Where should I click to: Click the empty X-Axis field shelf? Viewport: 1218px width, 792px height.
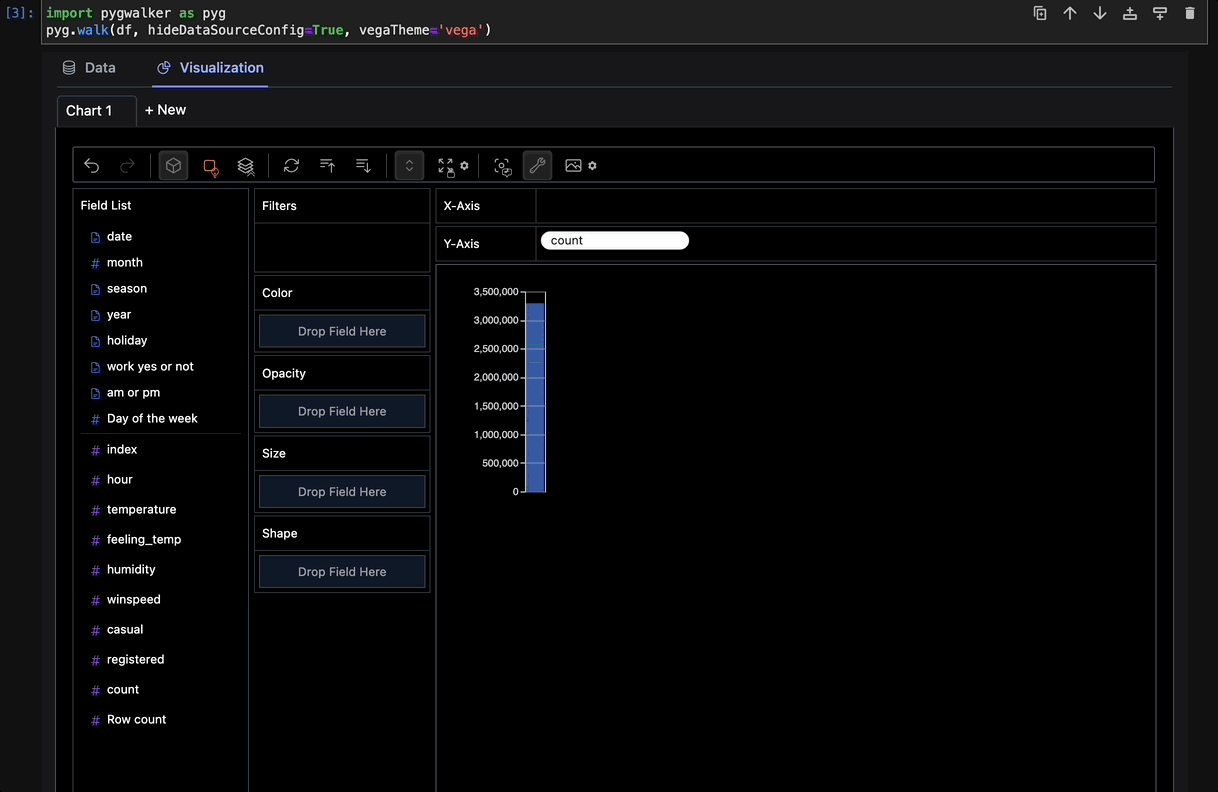[x=845, y=206]
